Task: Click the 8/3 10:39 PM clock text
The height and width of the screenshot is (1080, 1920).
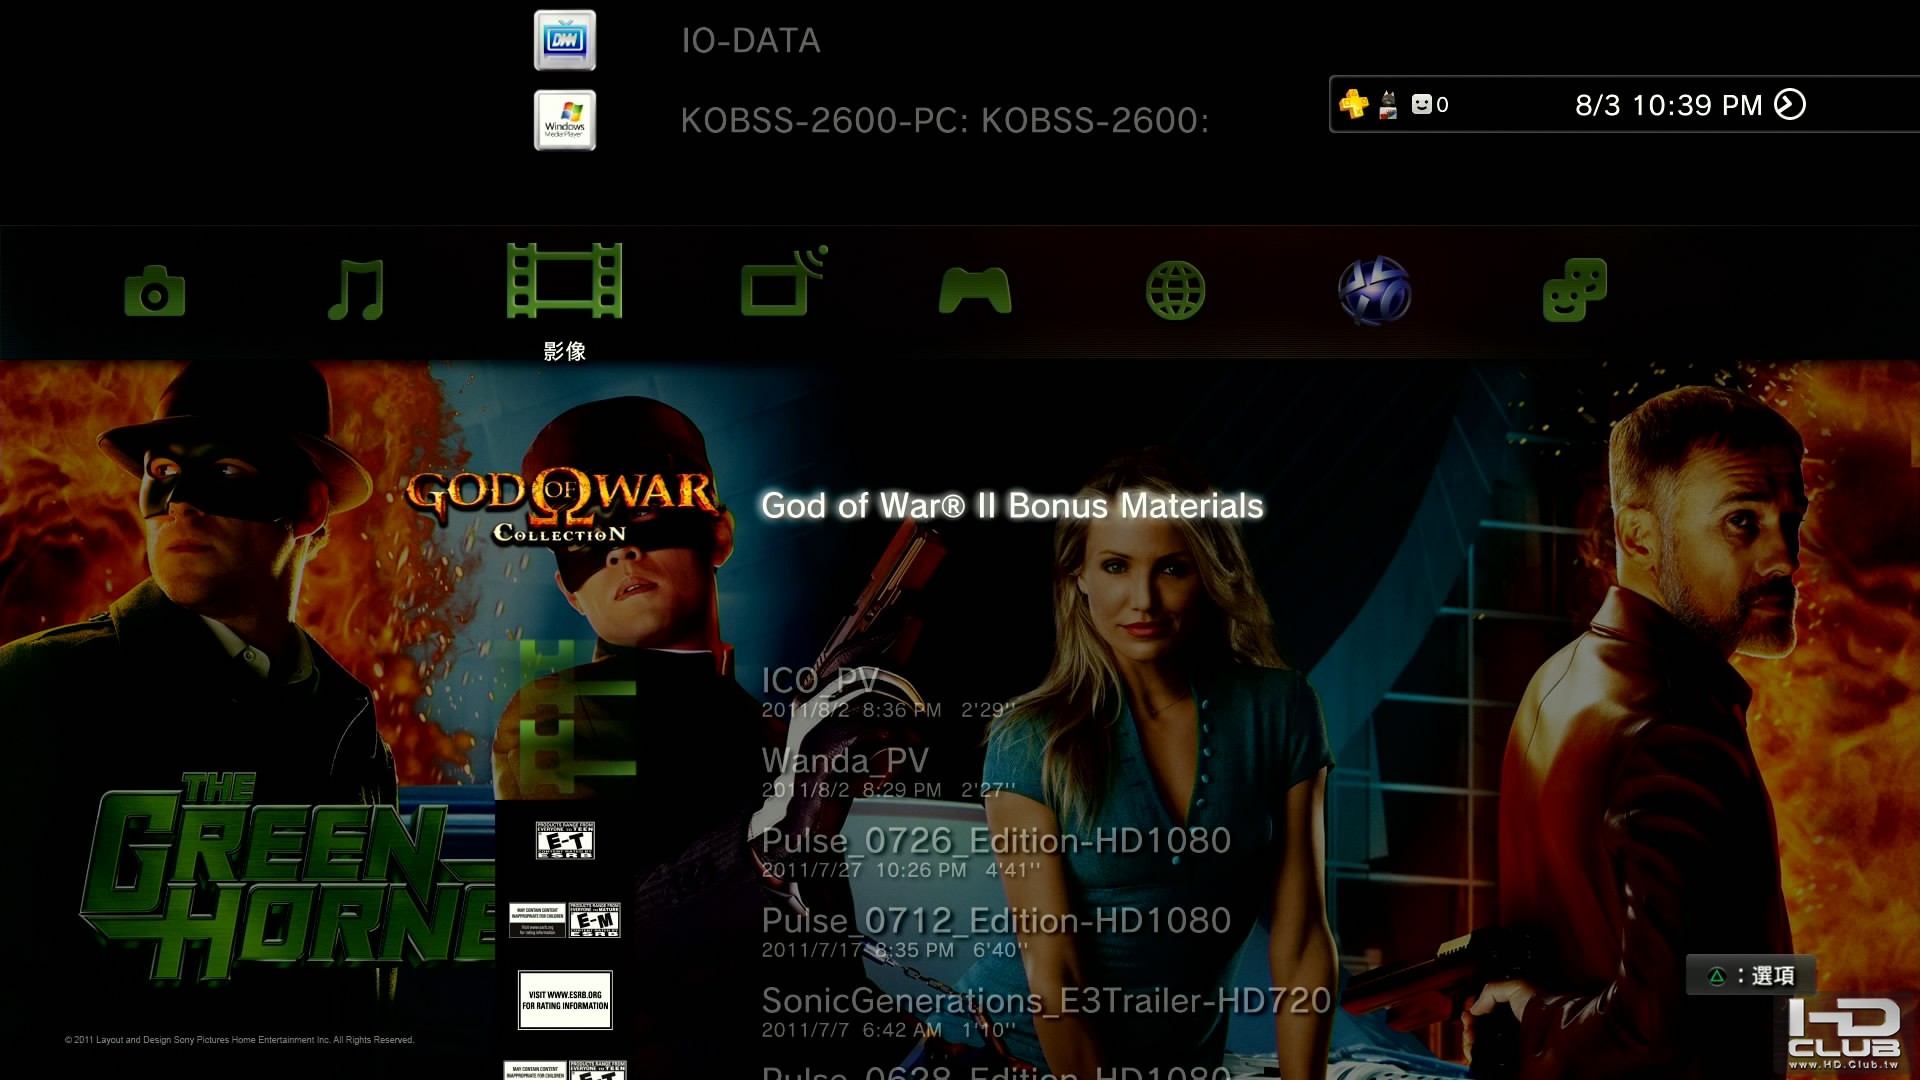Action: click(1668, 105)
